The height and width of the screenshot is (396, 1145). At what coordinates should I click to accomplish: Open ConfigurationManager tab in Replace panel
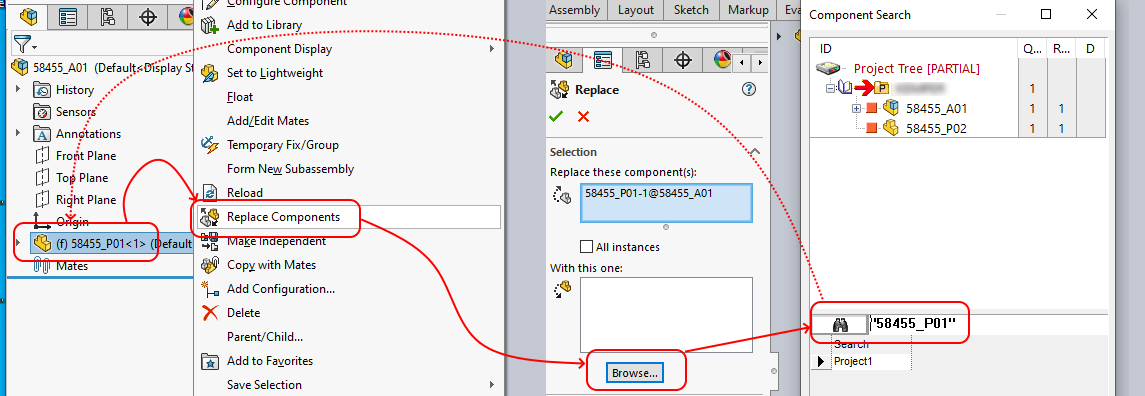[x=643, y=60]
